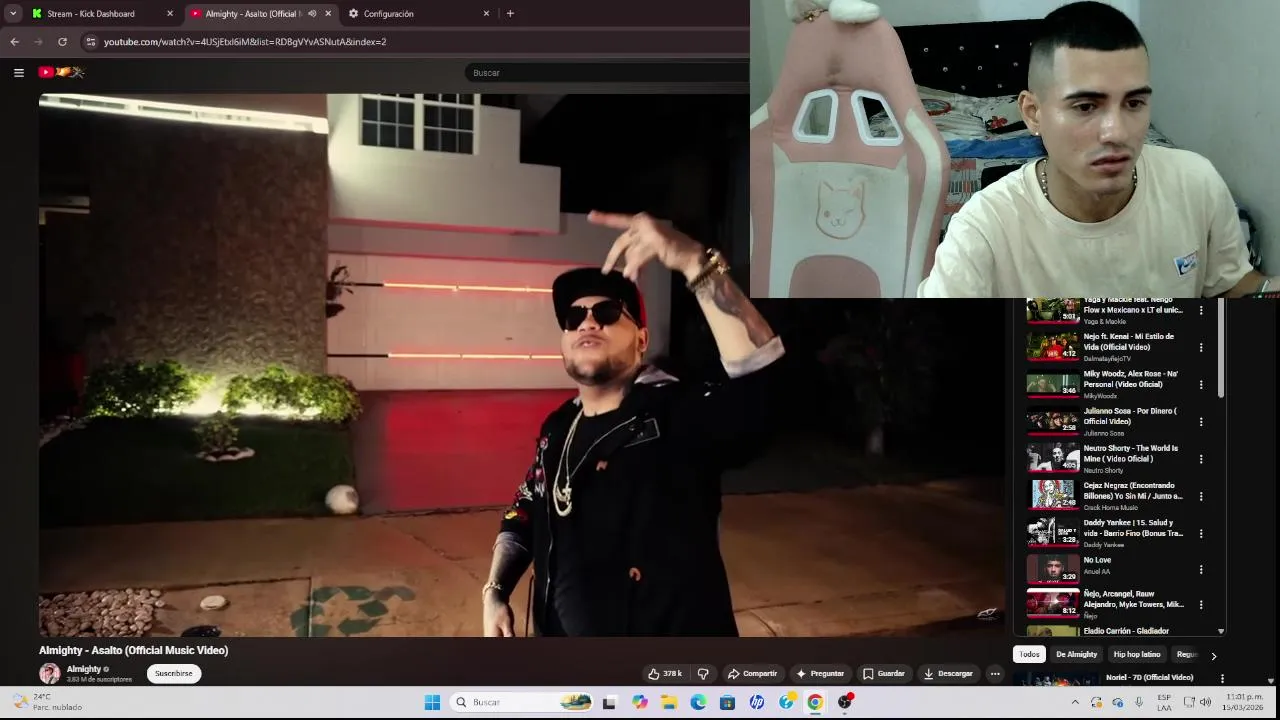Play Neutro Shorty The World Is Mine thumbnail

[1053, 458]
